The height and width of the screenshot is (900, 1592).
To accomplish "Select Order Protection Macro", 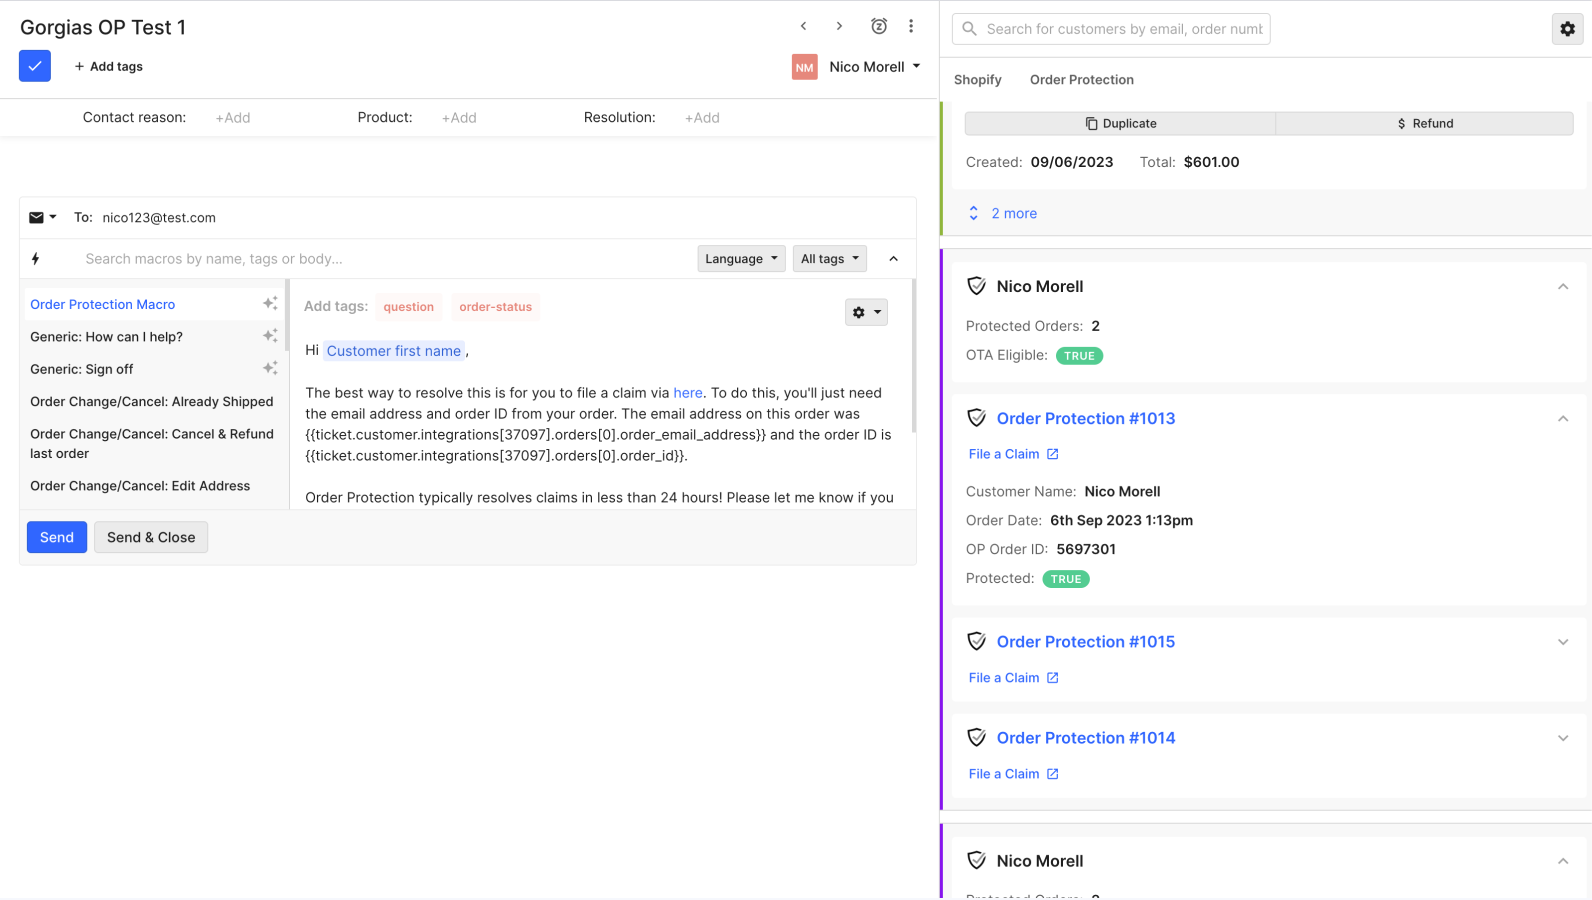I will (x=102, y=304).
